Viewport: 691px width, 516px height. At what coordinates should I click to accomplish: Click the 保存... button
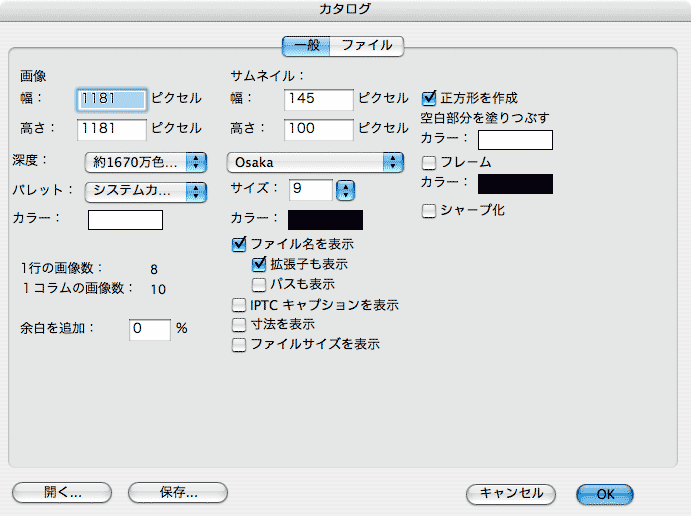pyautogui.click(x=178, y=493)
